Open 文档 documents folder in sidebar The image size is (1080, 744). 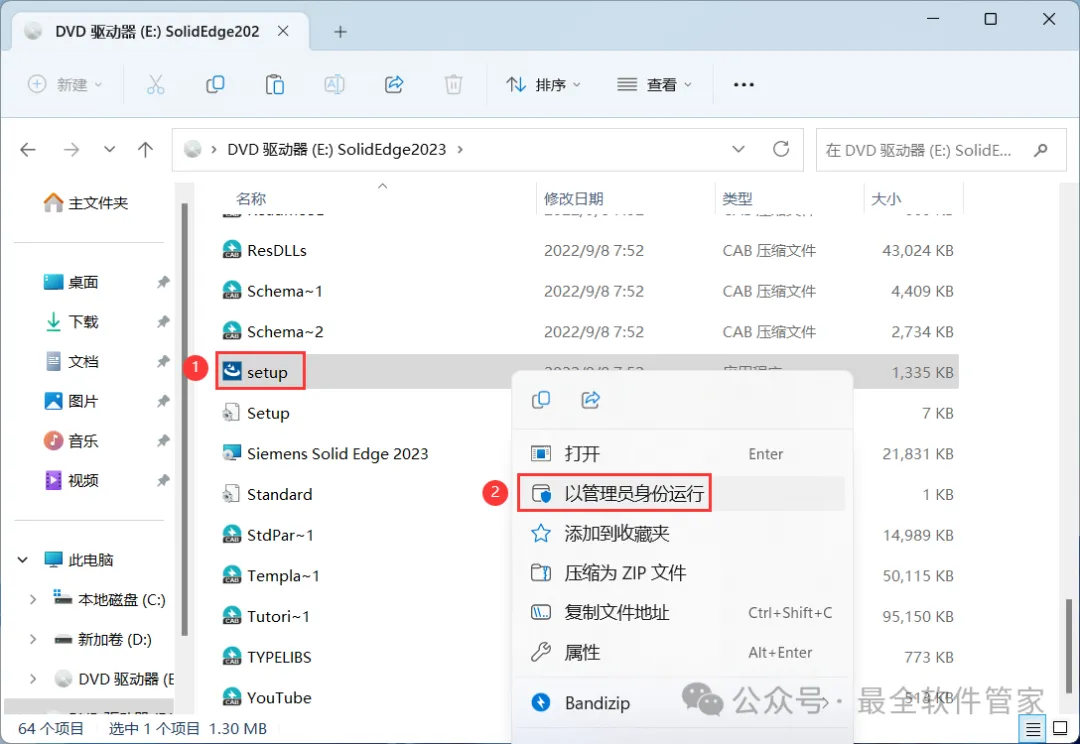[72, 362]
